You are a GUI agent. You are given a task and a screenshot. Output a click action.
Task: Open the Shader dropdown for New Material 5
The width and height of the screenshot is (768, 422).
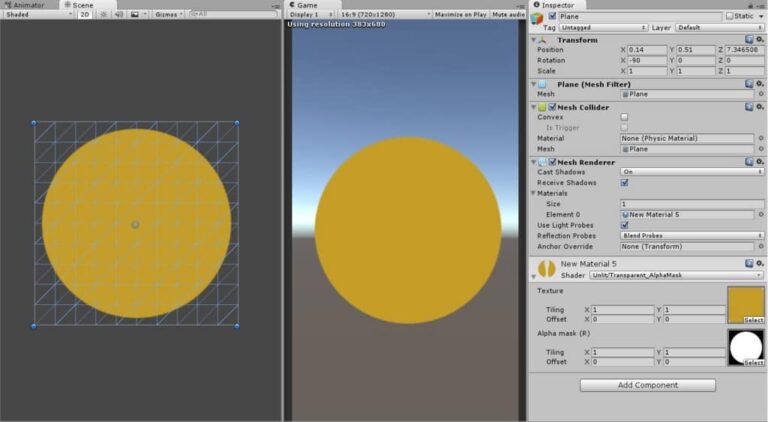[x=675, y=275]
